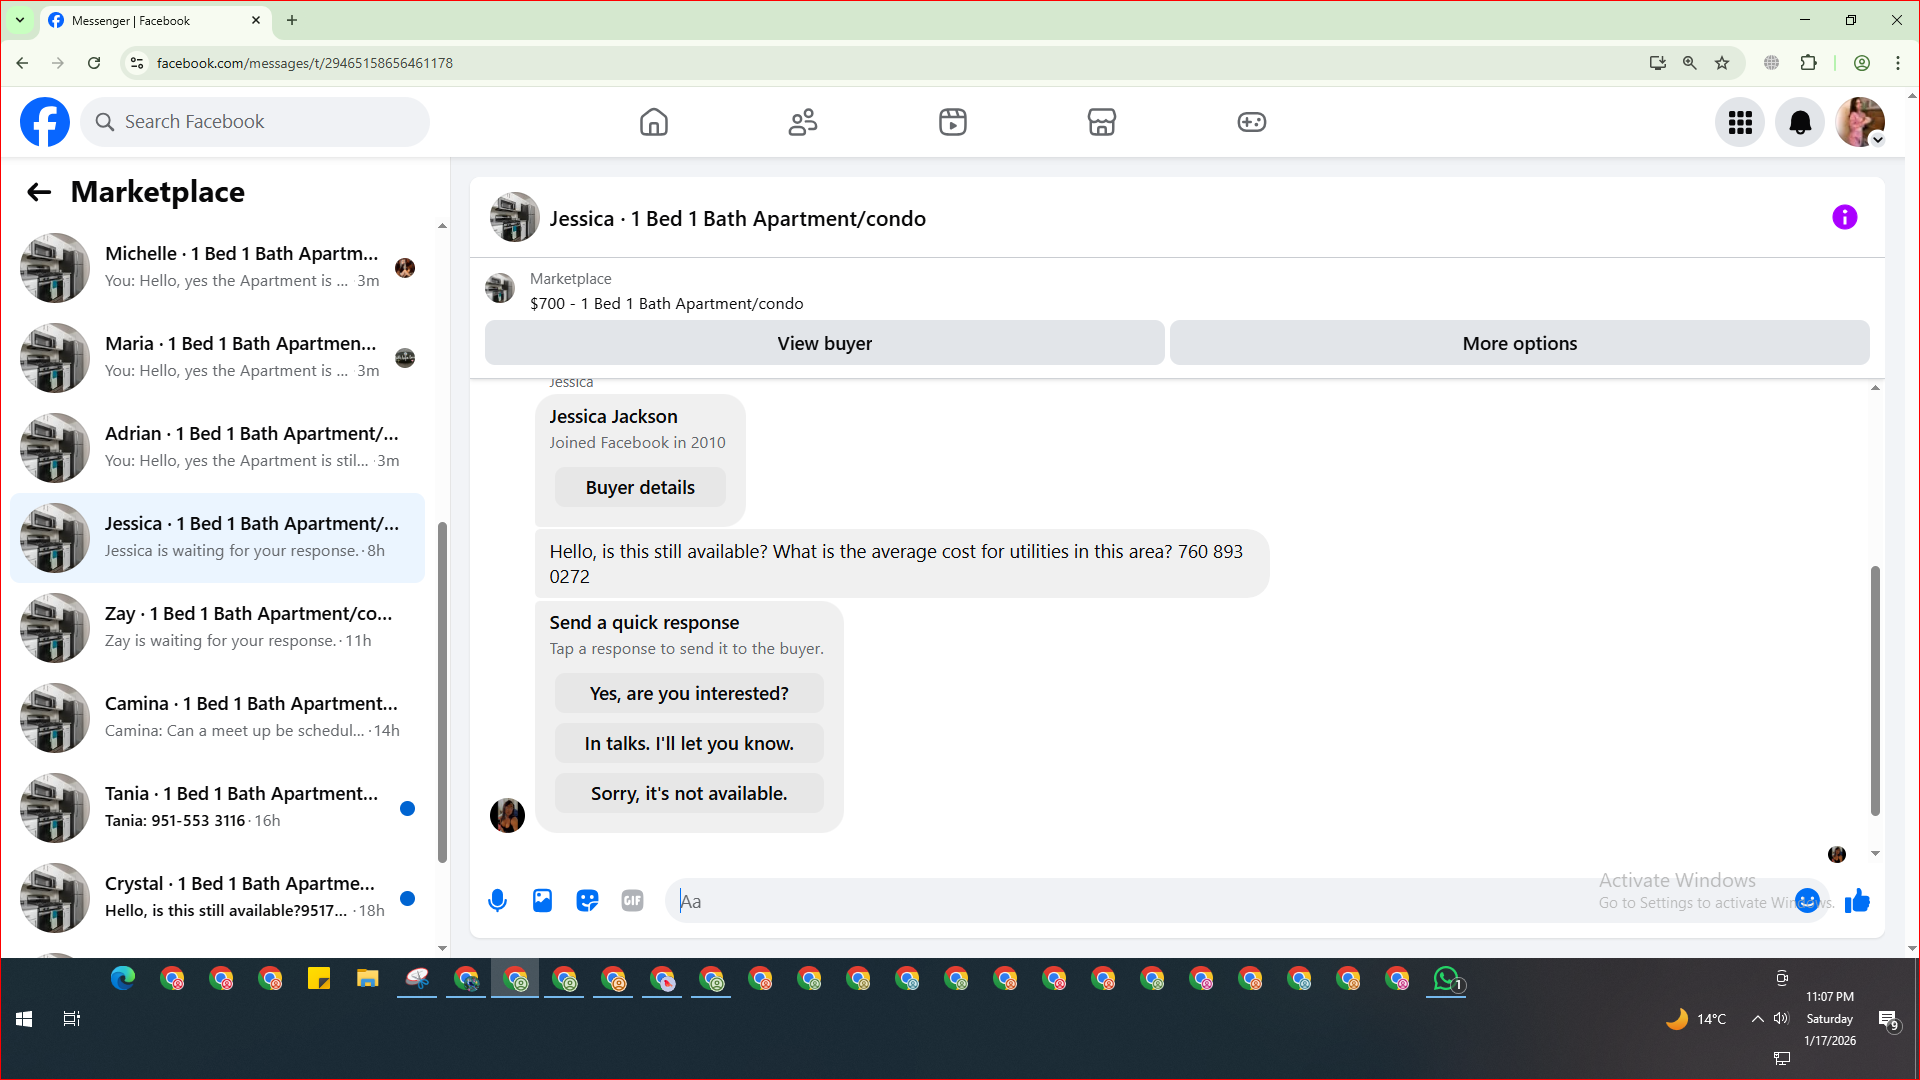Open the Facebook apps grid menu
Viewport: 1920px width, 1080px height.
1740,122
